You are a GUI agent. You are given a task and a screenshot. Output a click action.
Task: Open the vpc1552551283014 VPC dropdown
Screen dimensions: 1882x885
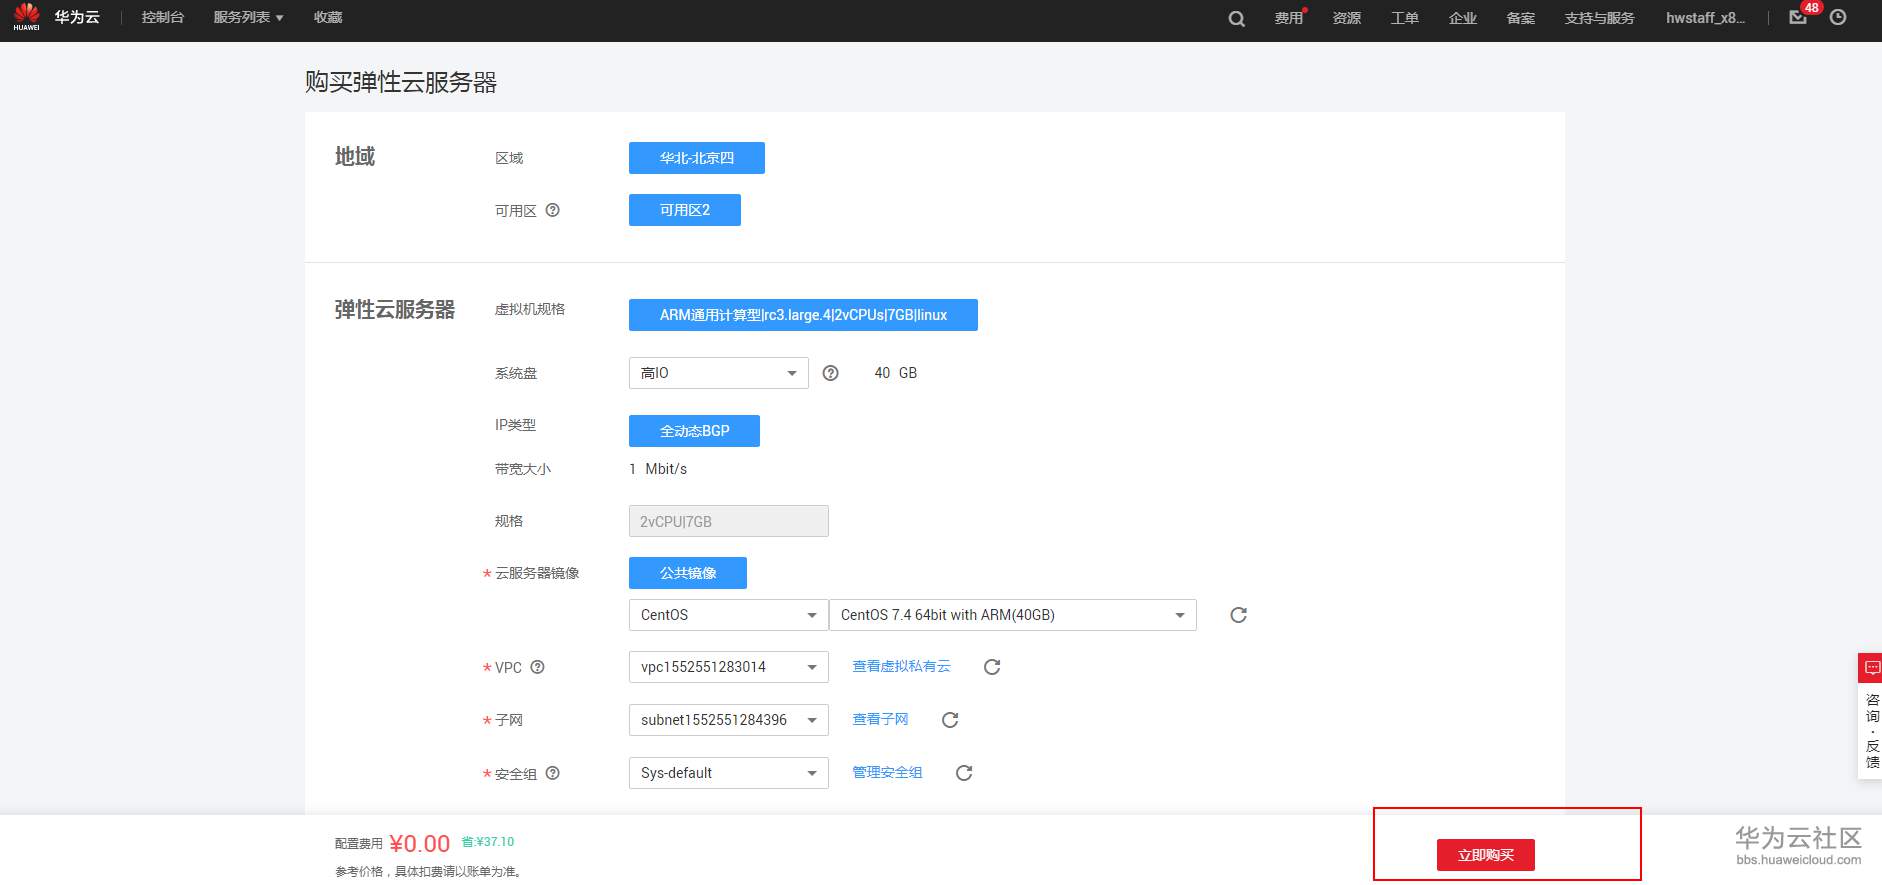[728, 667]
